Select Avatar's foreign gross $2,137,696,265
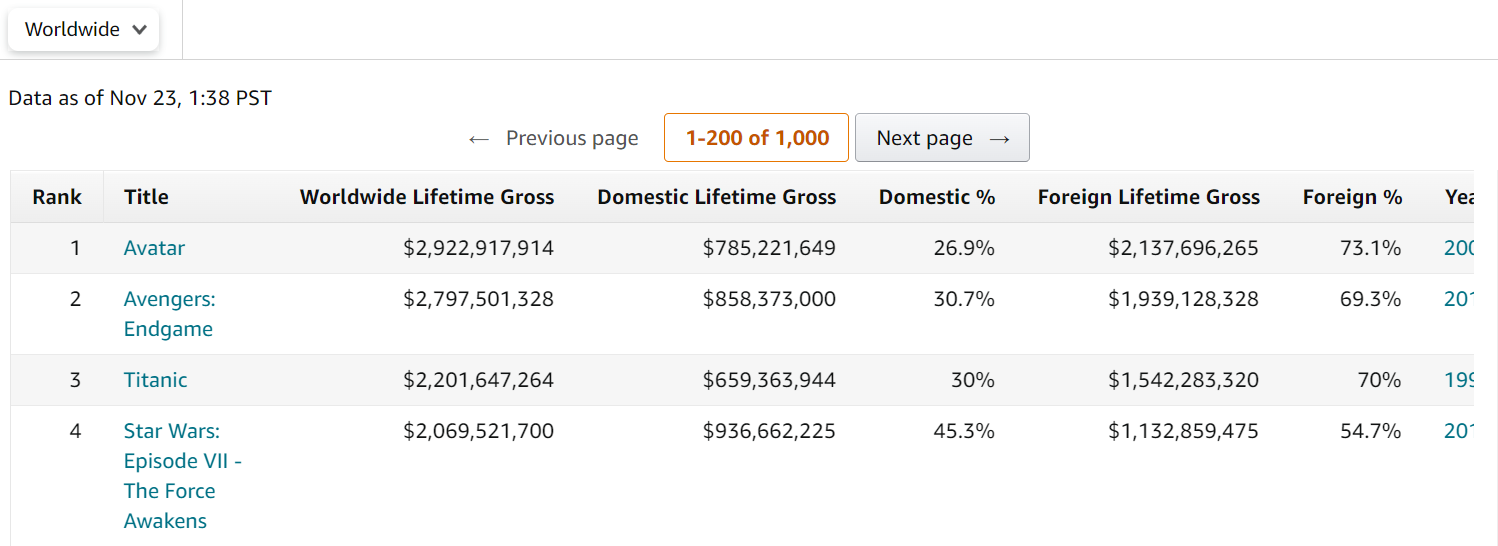Image resolution: width=1498 pixels, height=546 pixels. pyautogui.click(x=1184, y=248)
